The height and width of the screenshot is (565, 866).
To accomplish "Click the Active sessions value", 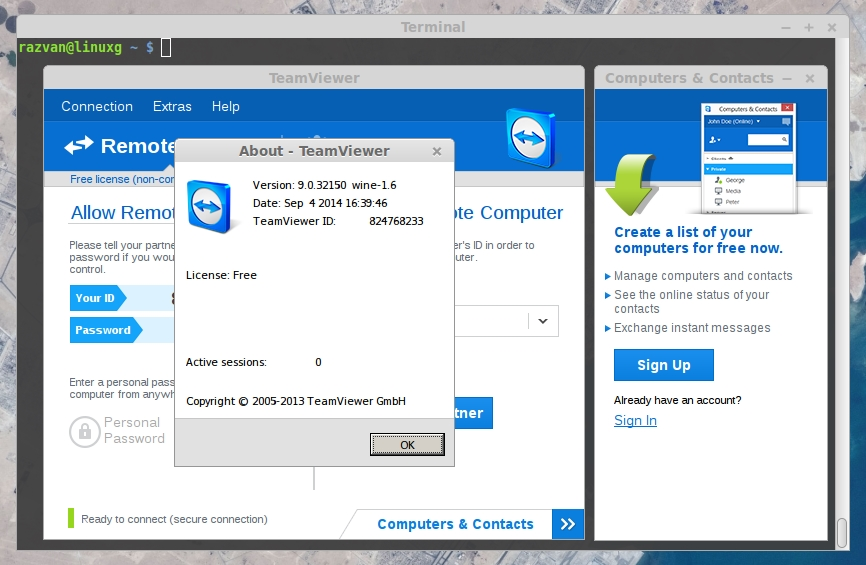I will (318, 362).
